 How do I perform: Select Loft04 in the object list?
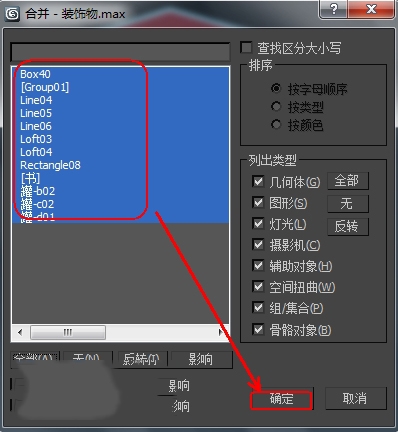point(120,152)
